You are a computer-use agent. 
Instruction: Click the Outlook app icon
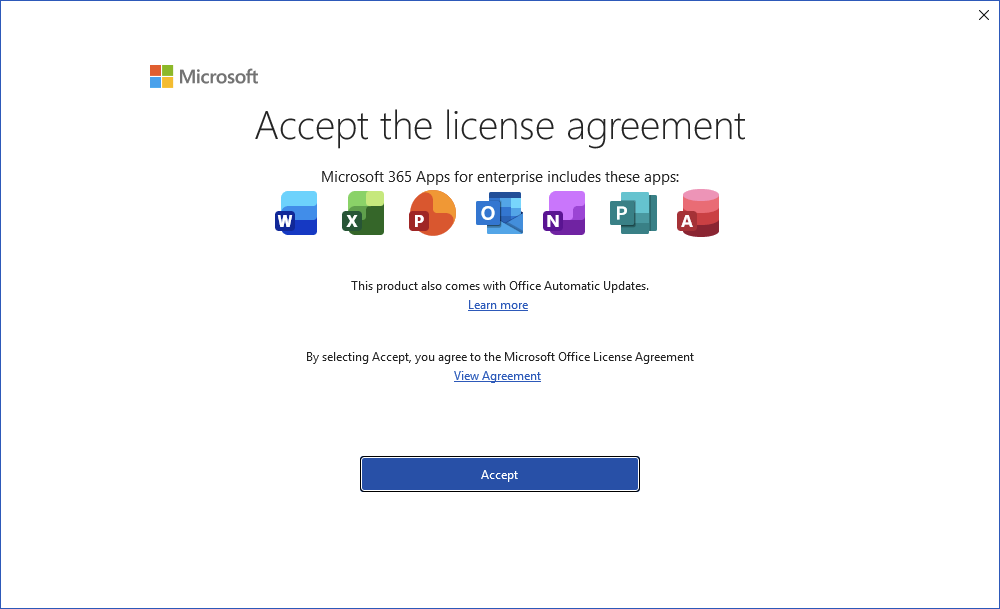pos(498,213)
